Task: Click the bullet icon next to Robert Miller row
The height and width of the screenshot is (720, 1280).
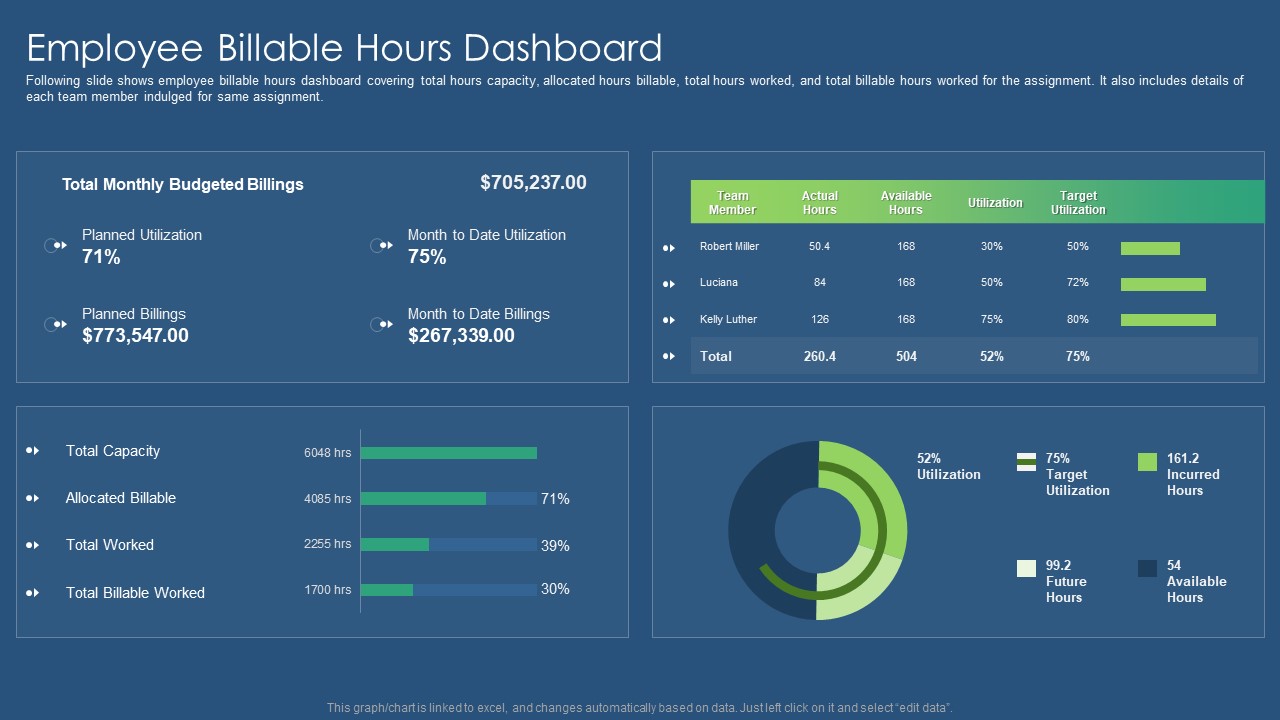Action: click(669, 247)
